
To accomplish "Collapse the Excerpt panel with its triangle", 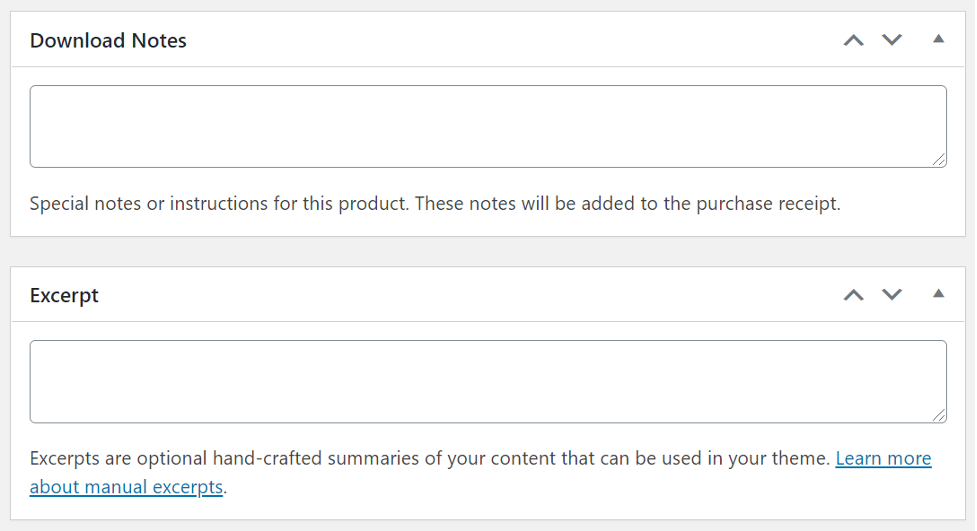I will [938, 294].
